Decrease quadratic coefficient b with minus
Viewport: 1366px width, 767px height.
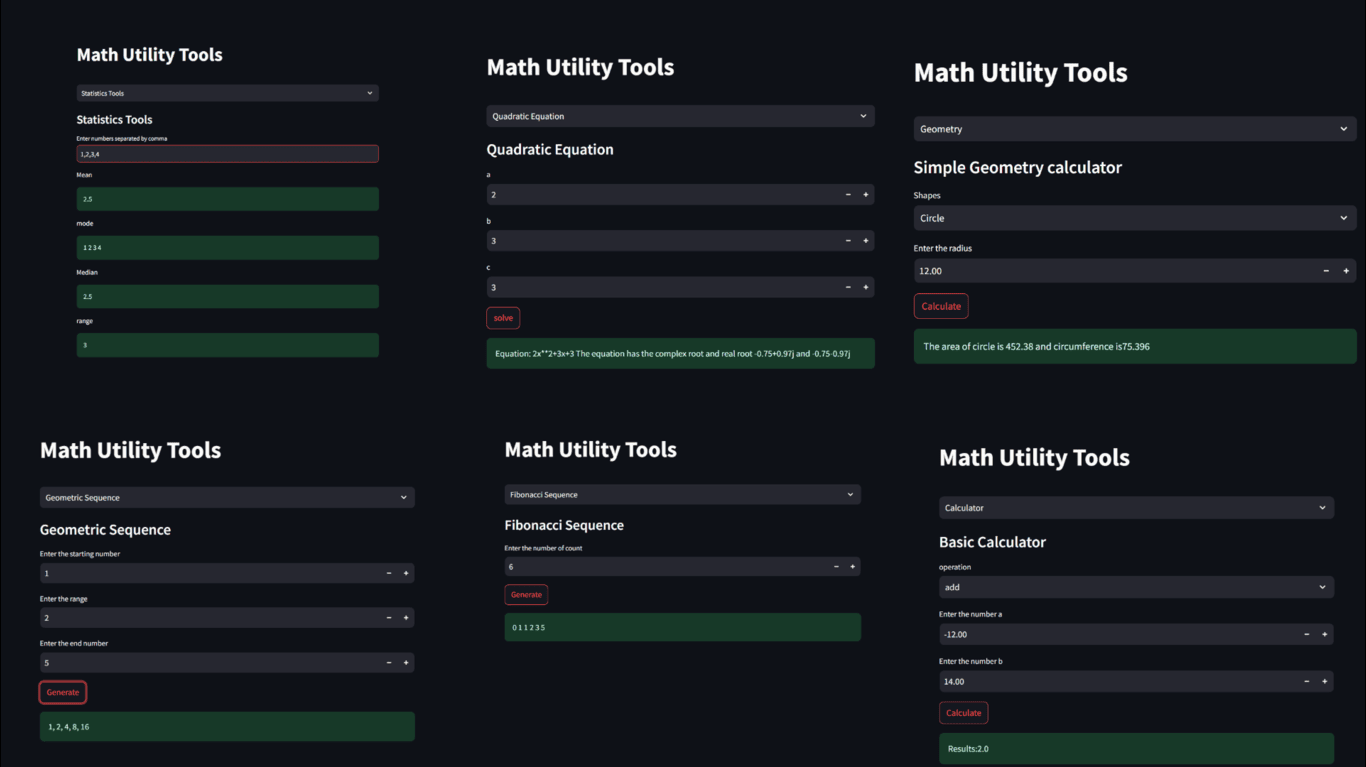pyautogui.click(x=848, y=241)
